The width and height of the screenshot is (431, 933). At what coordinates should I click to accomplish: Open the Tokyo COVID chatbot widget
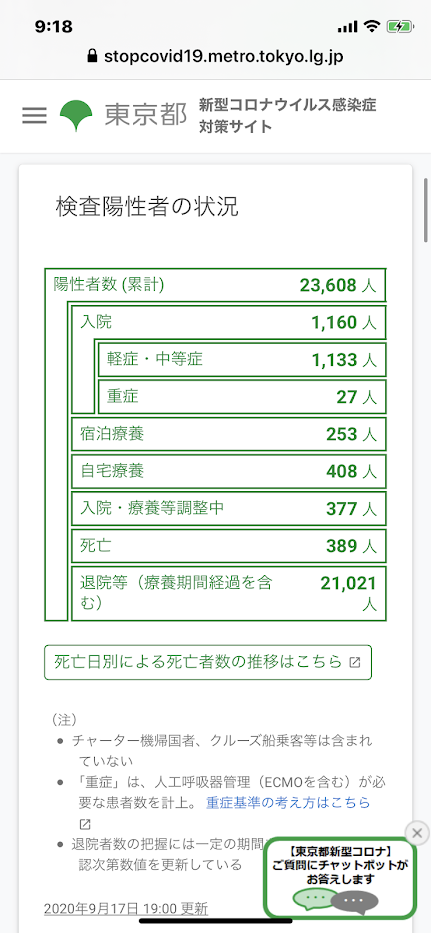point(341,878)
